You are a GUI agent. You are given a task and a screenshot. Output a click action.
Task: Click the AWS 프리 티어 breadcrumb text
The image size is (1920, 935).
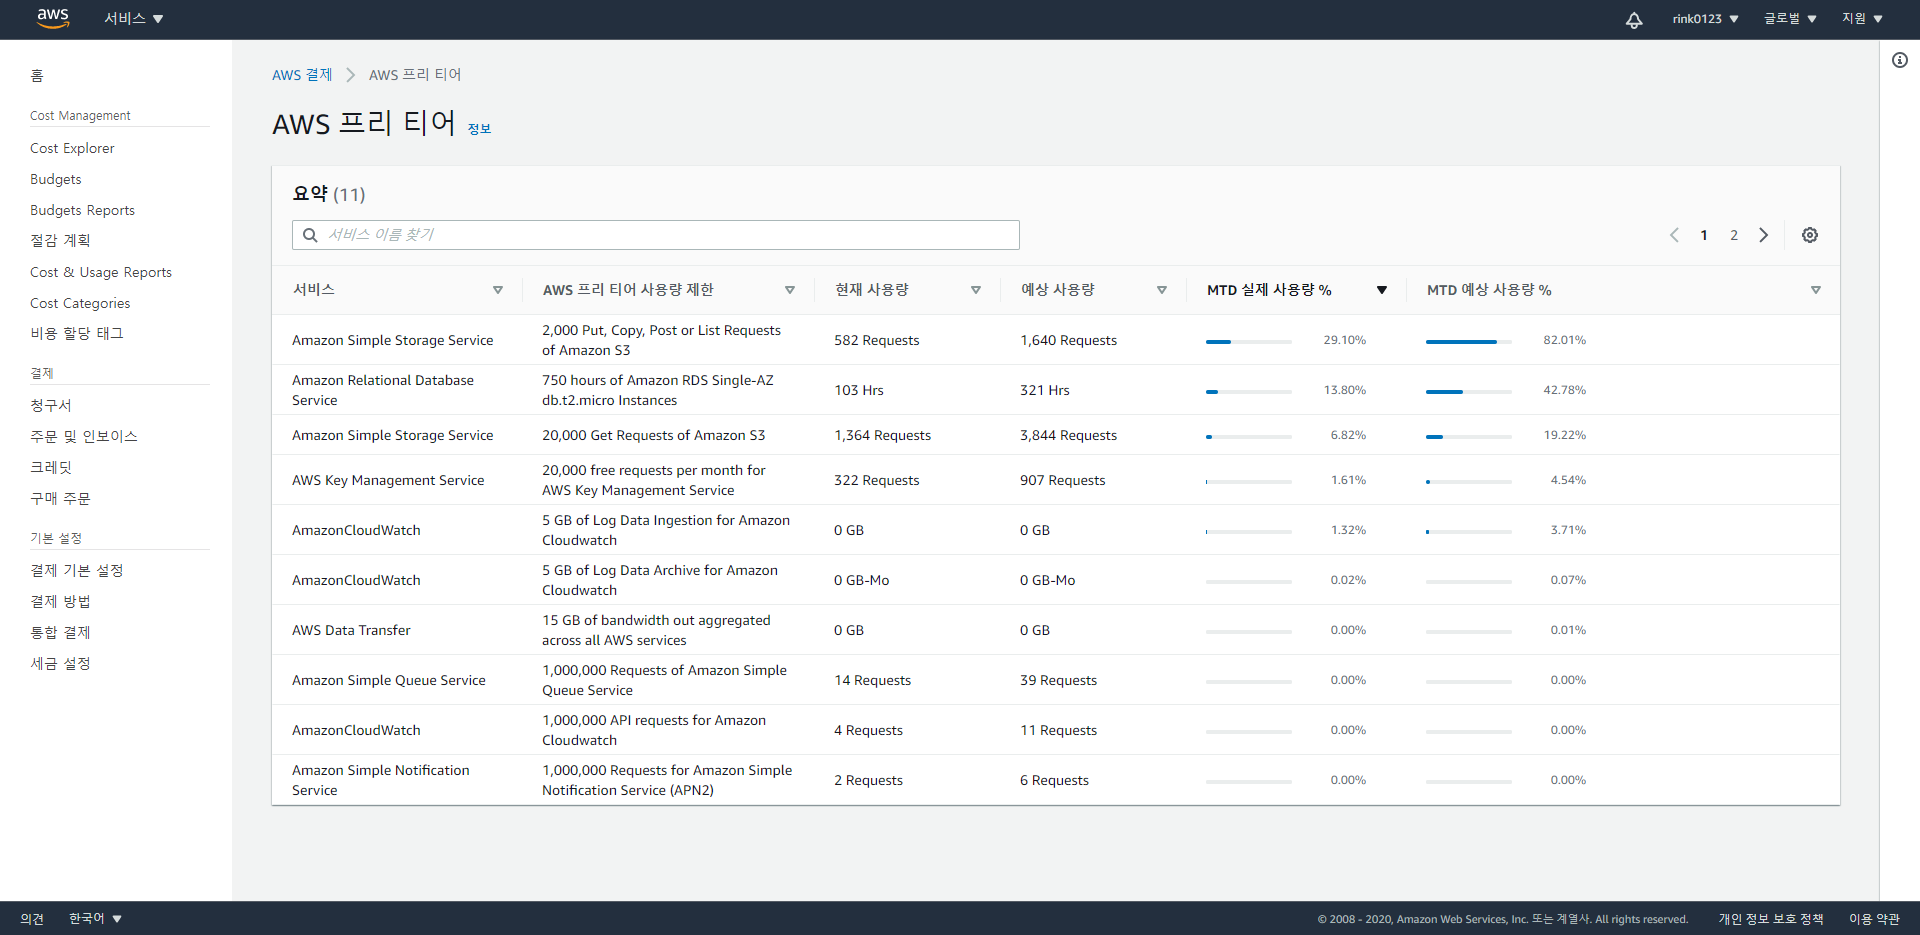(x=415, y=75)
